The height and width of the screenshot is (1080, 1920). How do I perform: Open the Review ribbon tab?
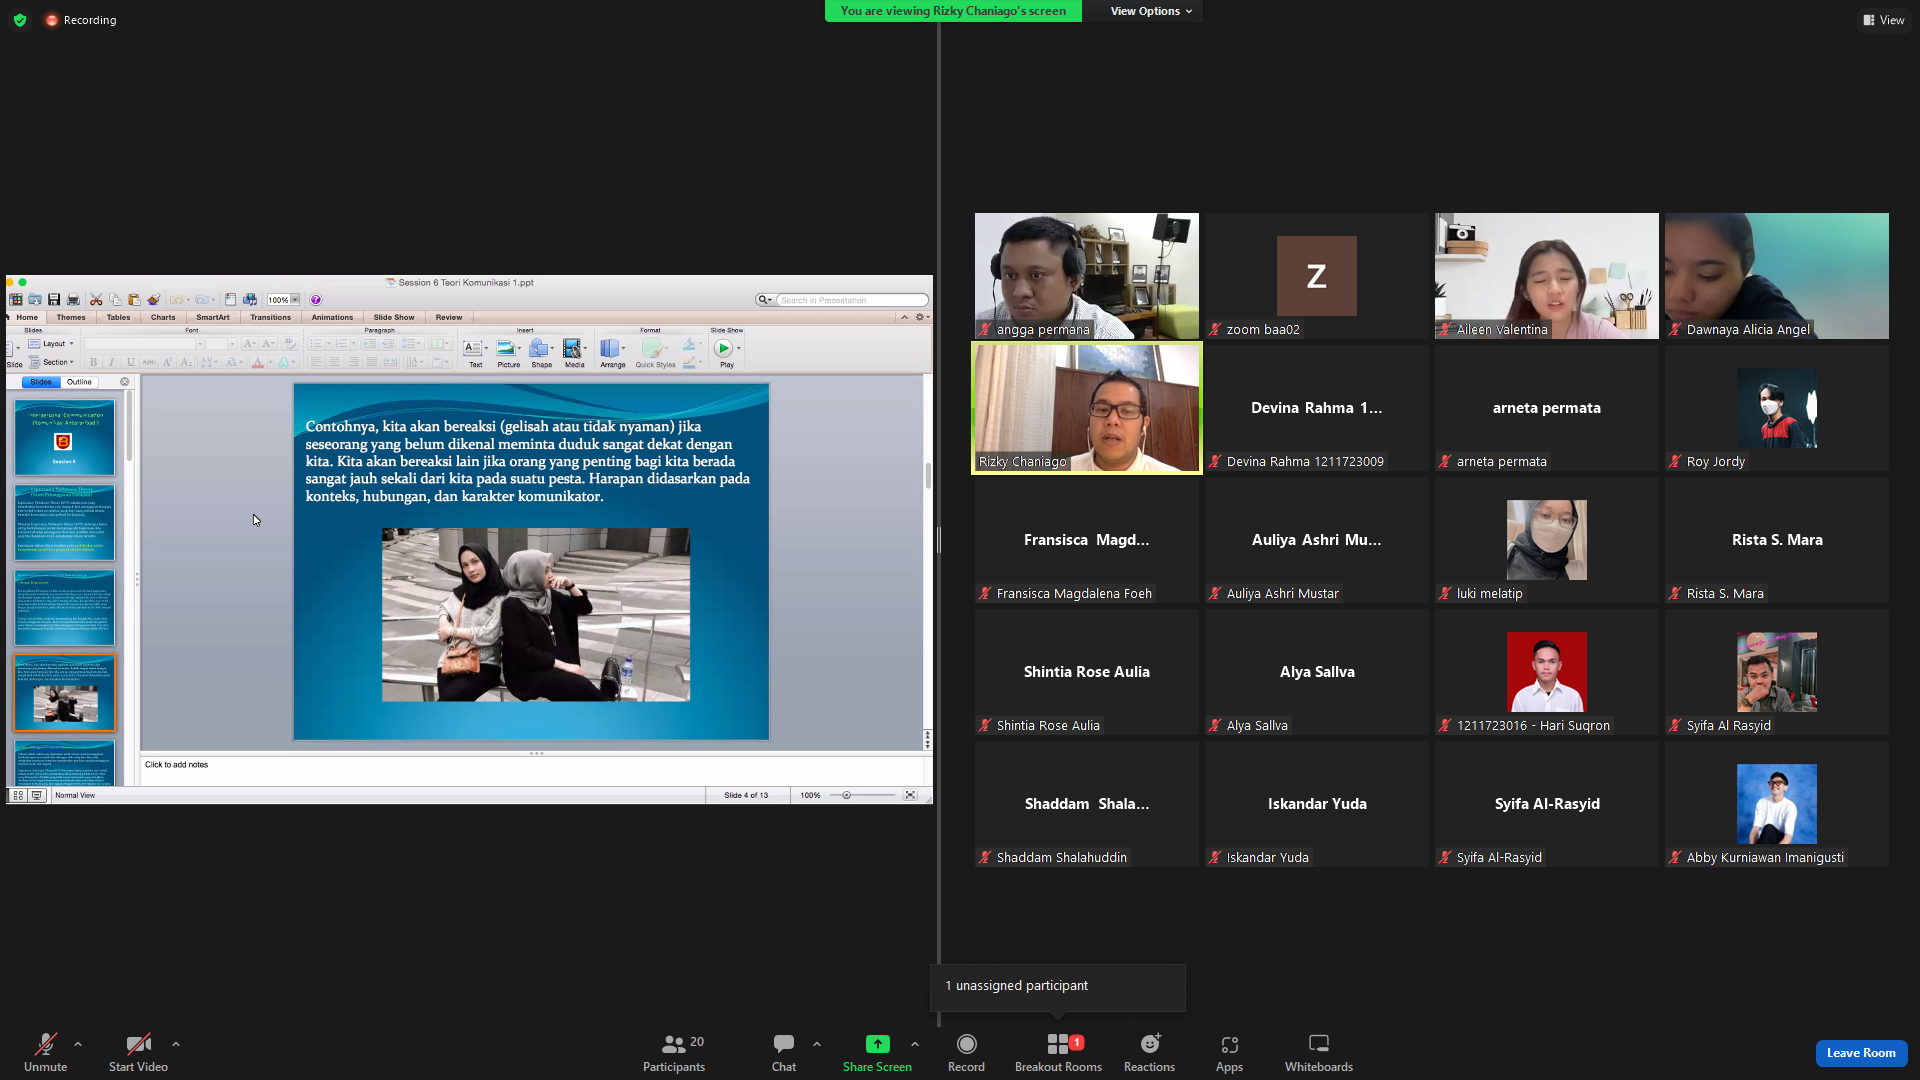(x=449, y=318)
